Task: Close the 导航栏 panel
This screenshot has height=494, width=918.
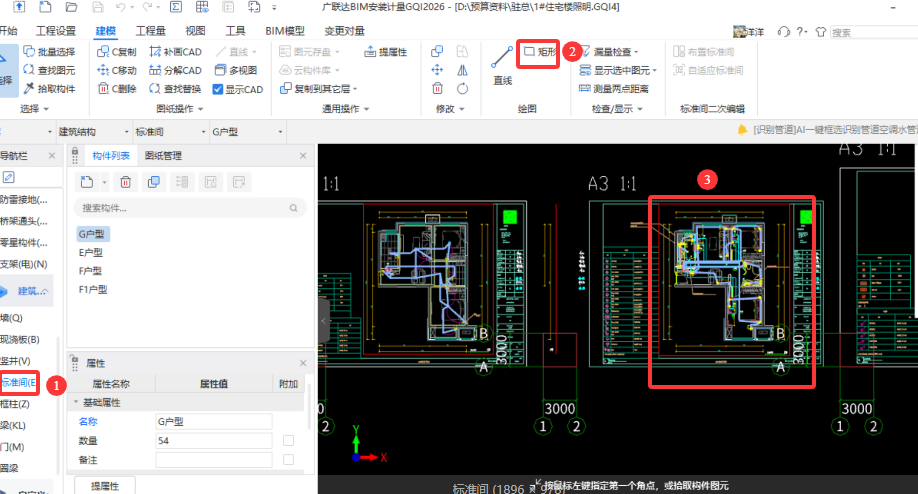Action: (52, 156)
